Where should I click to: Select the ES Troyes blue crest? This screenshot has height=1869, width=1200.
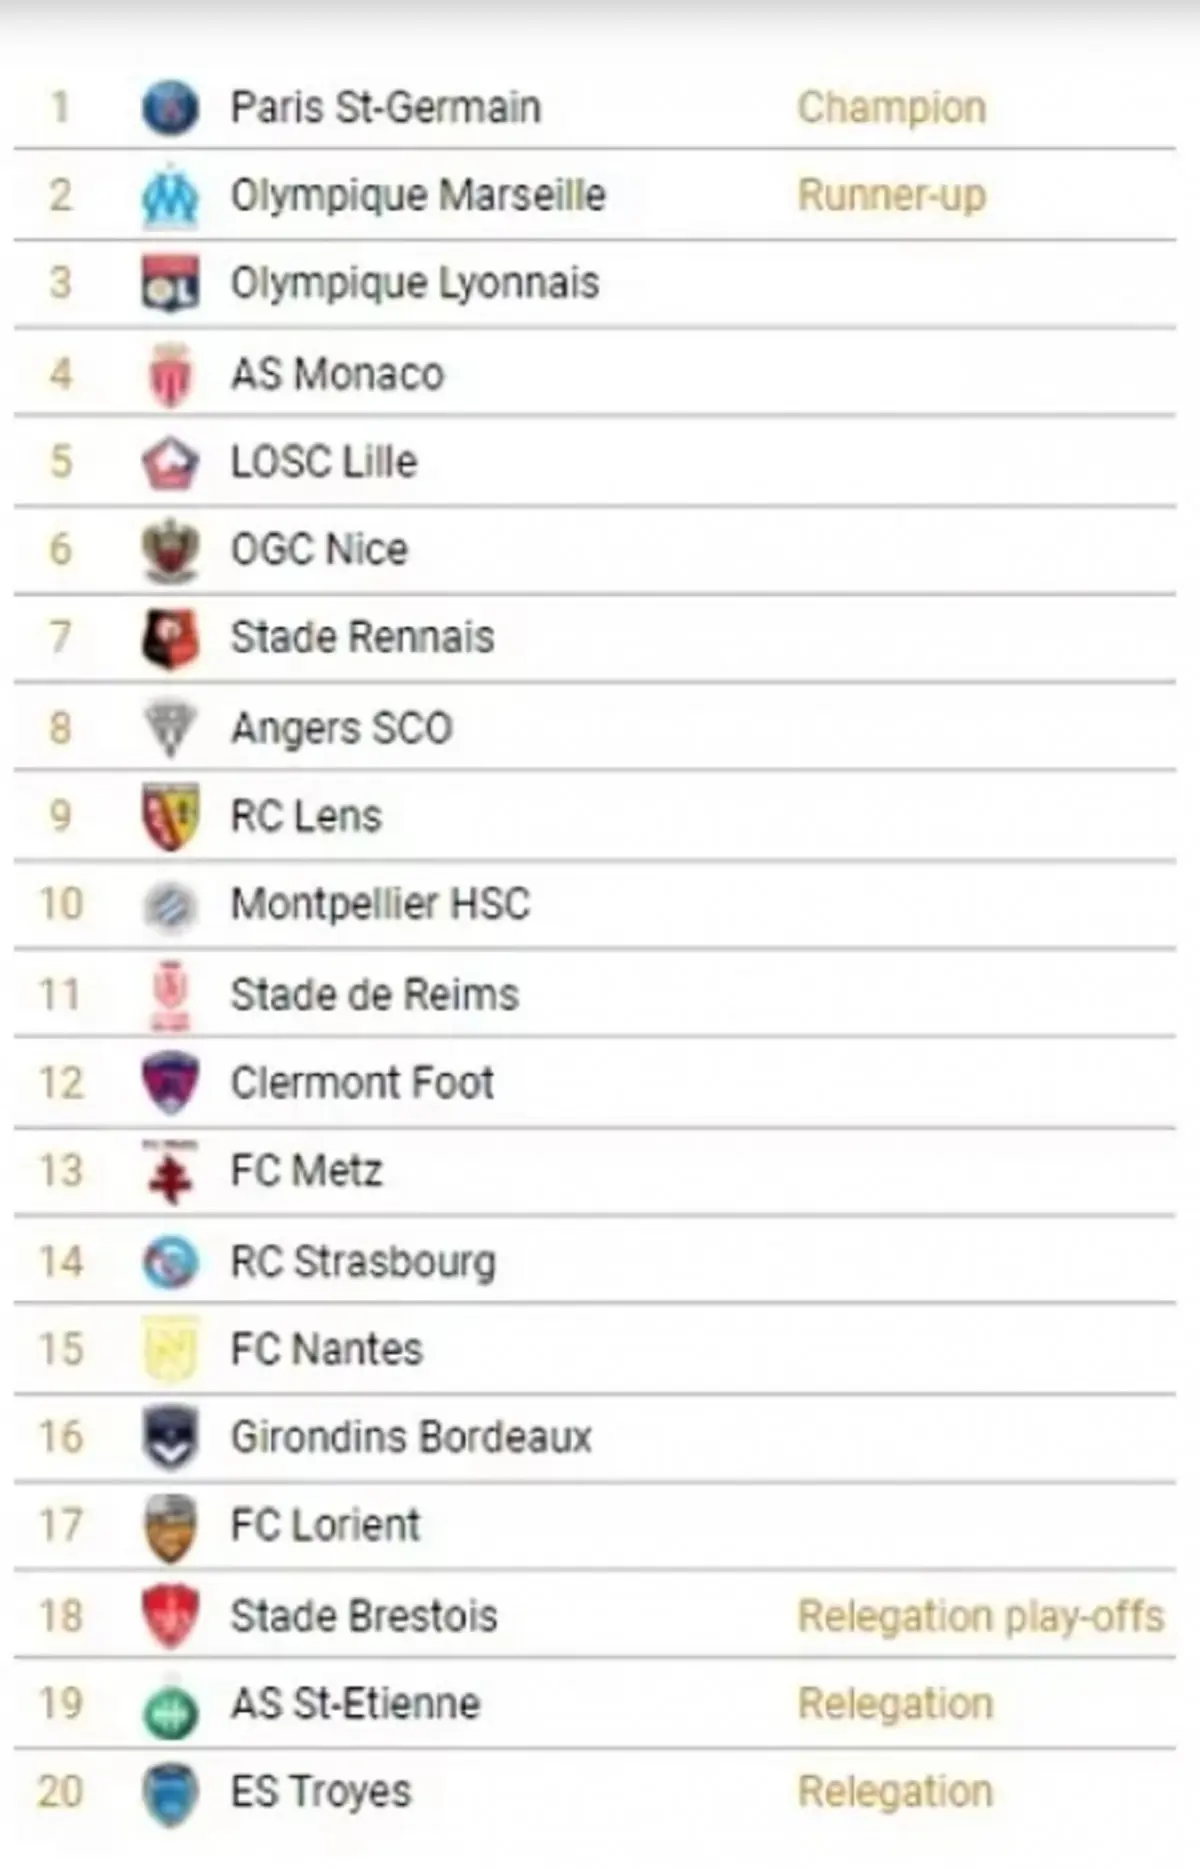coord(170,1794)
